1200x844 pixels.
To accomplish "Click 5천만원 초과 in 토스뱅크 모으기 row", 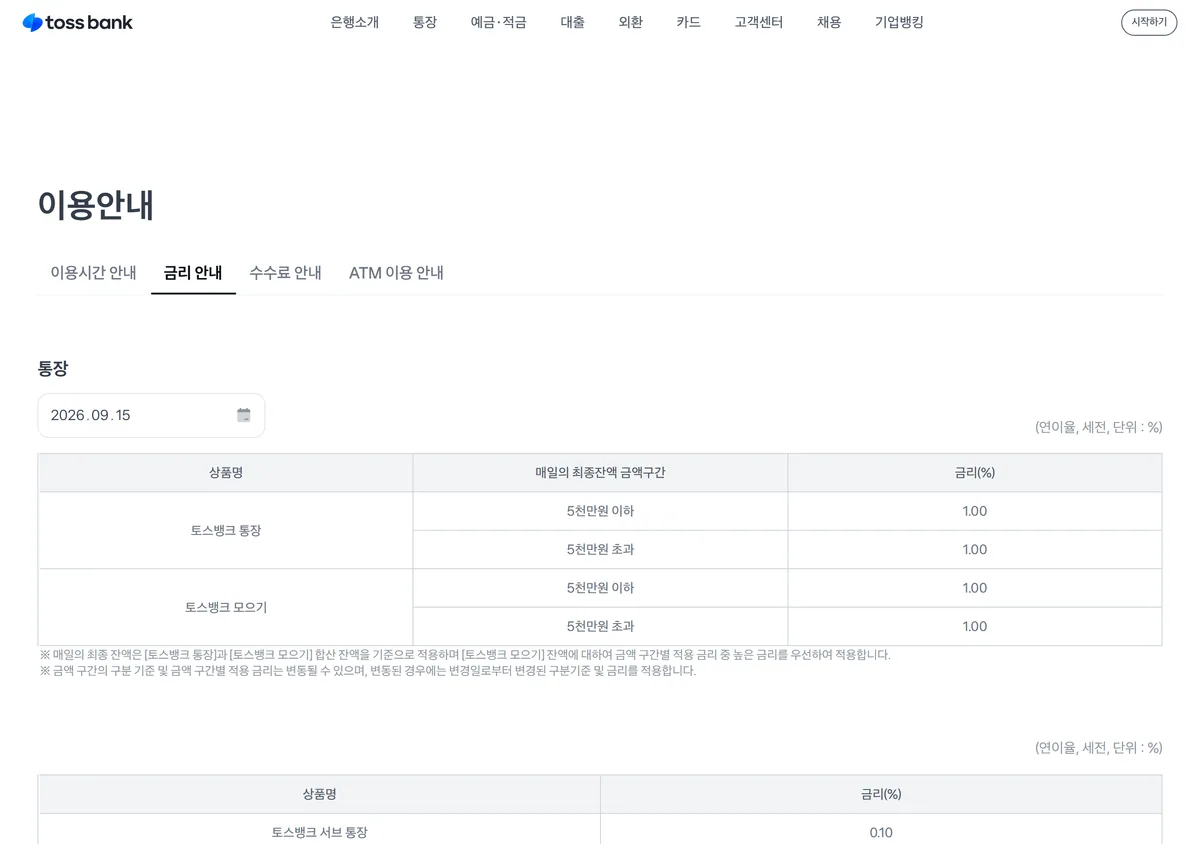I will point(600,626).
